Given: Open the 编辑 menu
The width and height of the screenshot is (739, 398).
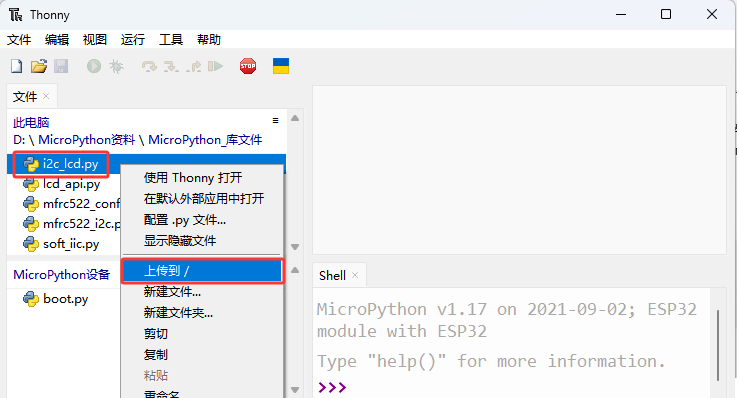Looking at the screenshot, I should tap(57, 40).
